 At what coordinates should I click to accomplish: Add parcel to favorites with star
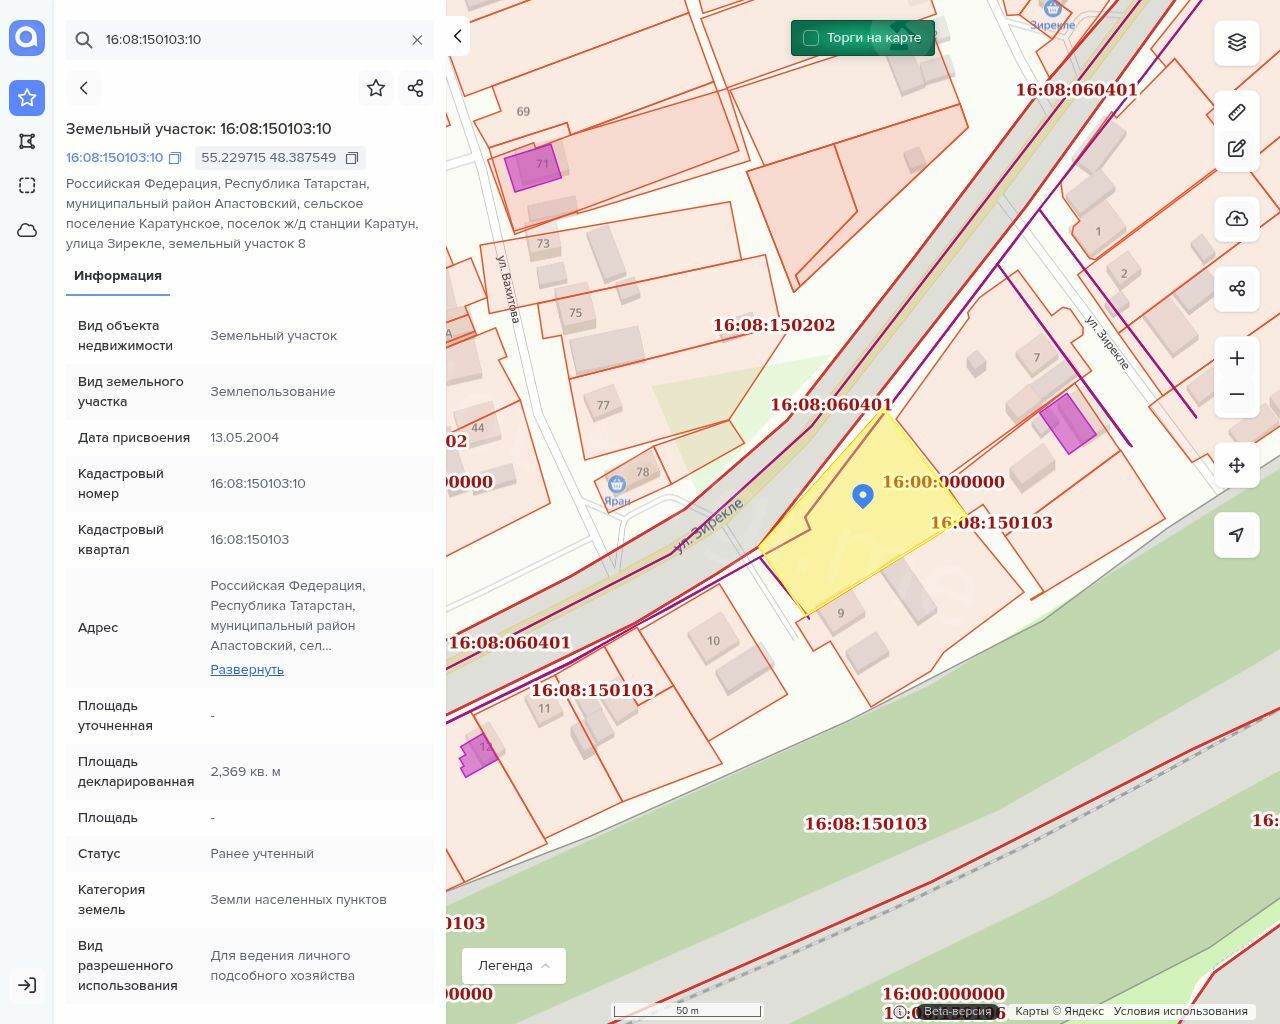tap(376, 88)
